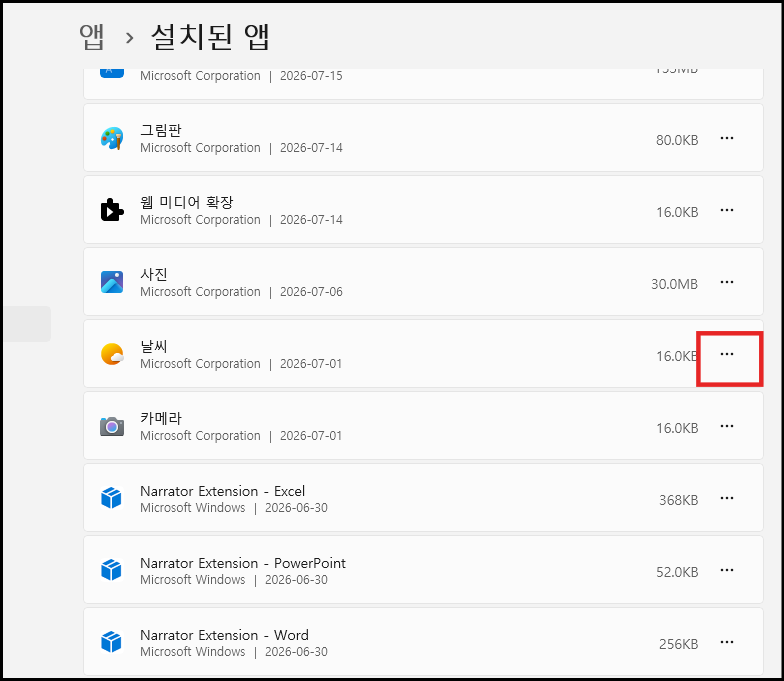The height and width of the screenshot is (681, 784).
Task: Click the 52.0KB size value
Action: (677, 572)
